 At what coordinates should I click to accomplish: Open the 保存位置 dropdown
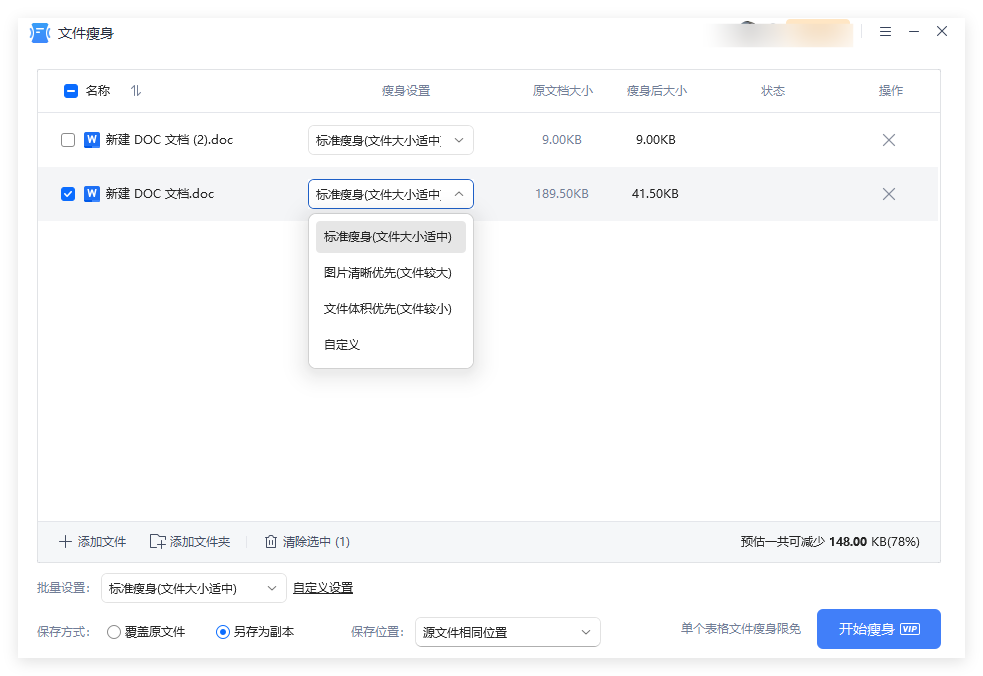pyautogui.click(x=507, y=632)
